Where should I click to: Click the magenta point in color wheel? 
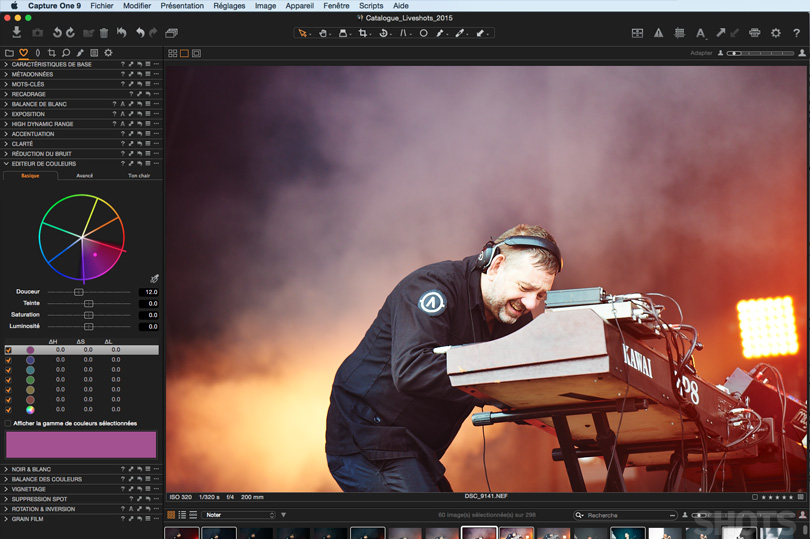(x=95, y=255)
